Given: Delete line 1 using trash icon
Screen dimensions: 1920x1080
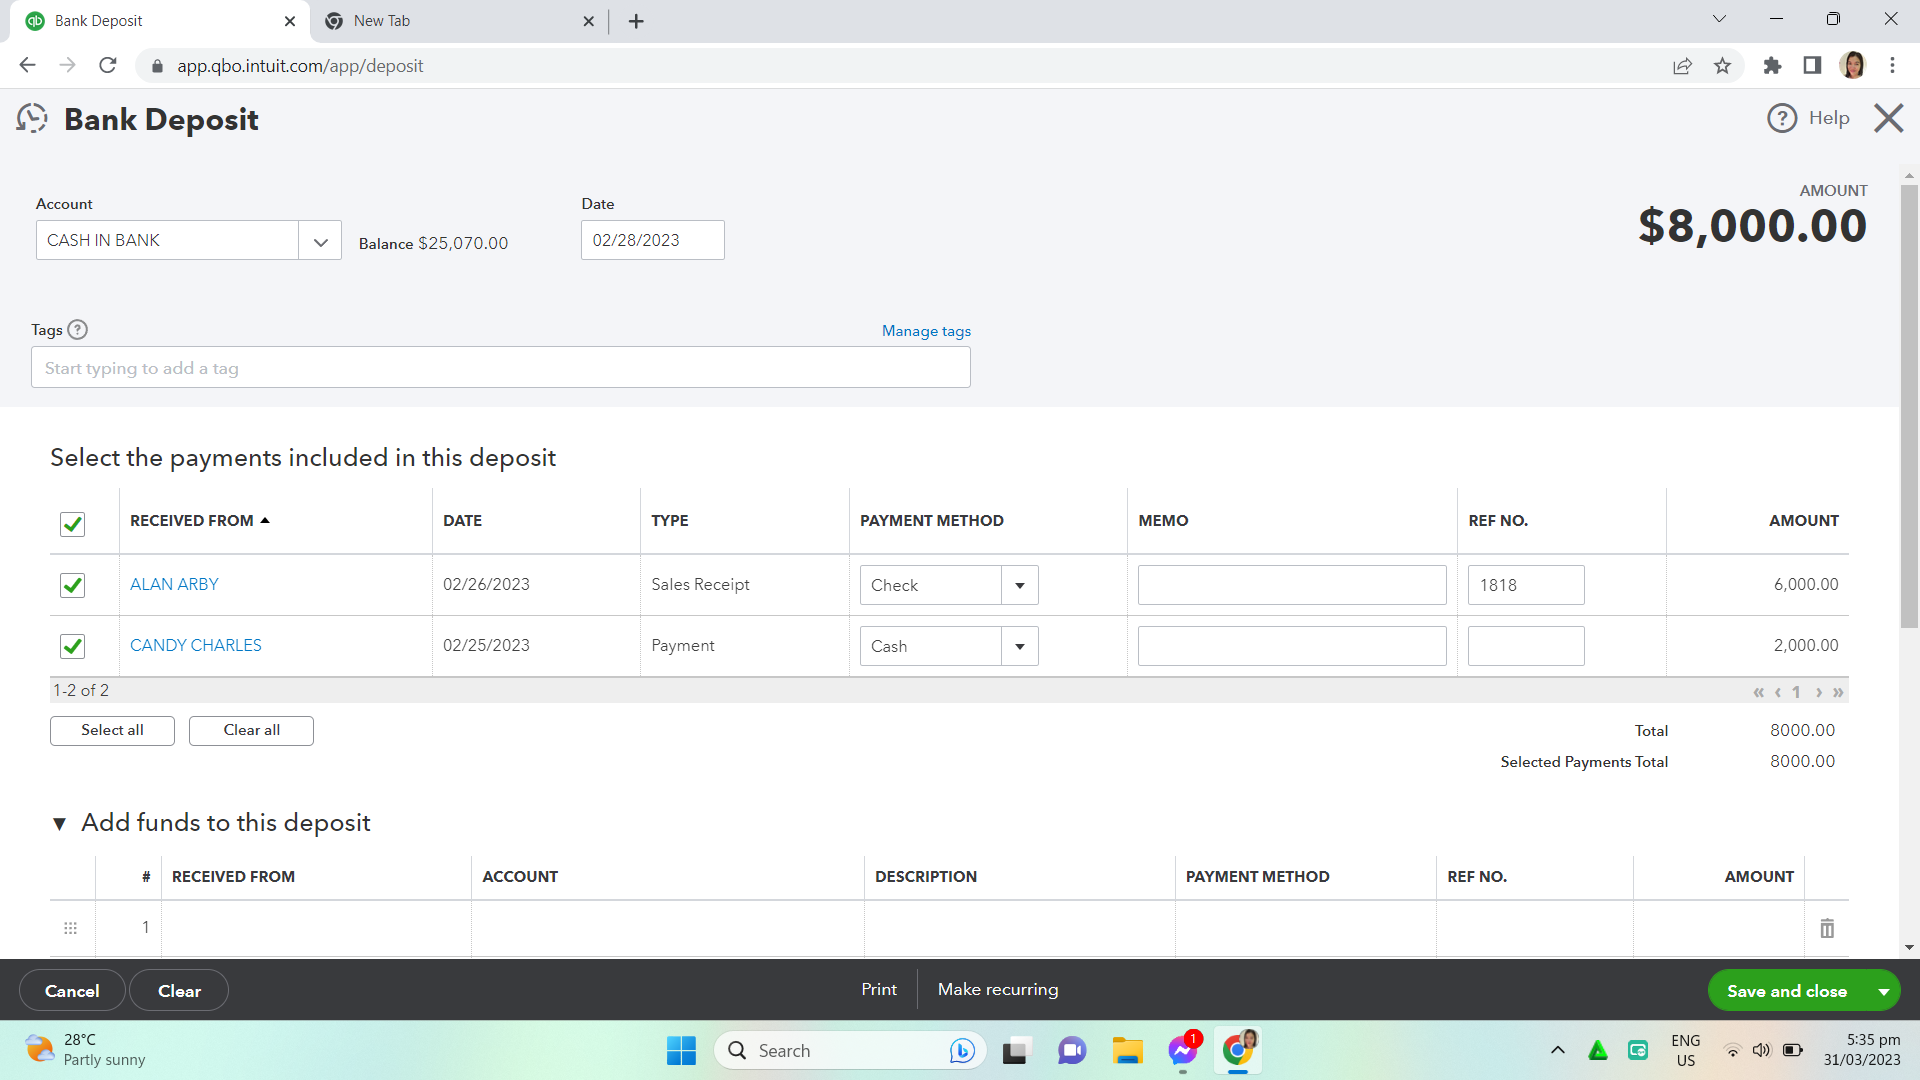Looking at the screenshot, I should 1827,928.
